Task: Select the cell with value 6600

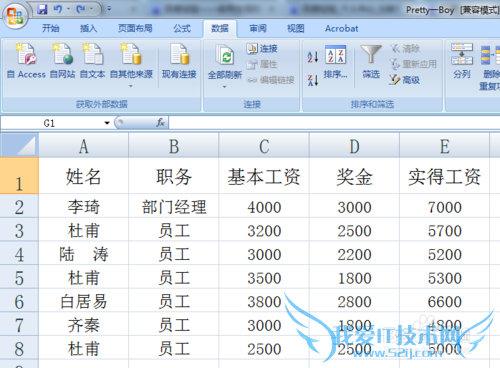Action: click(445, 301)
